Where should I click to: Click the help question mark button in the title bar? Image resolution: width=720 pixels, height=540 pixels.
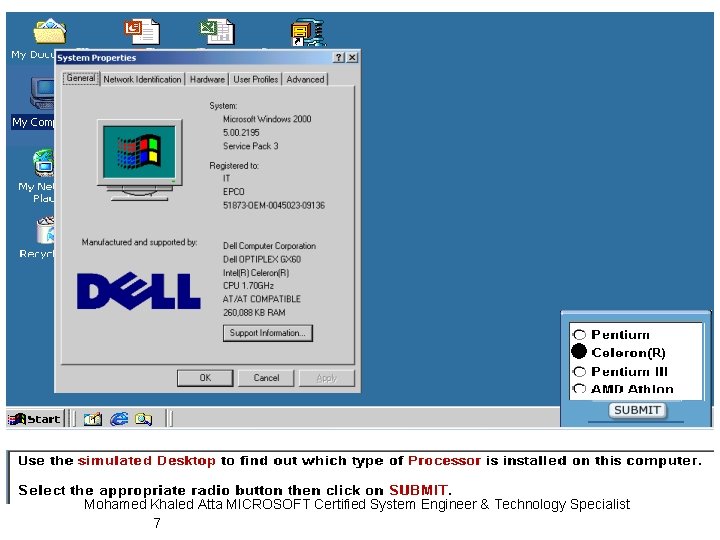[339, 57]
